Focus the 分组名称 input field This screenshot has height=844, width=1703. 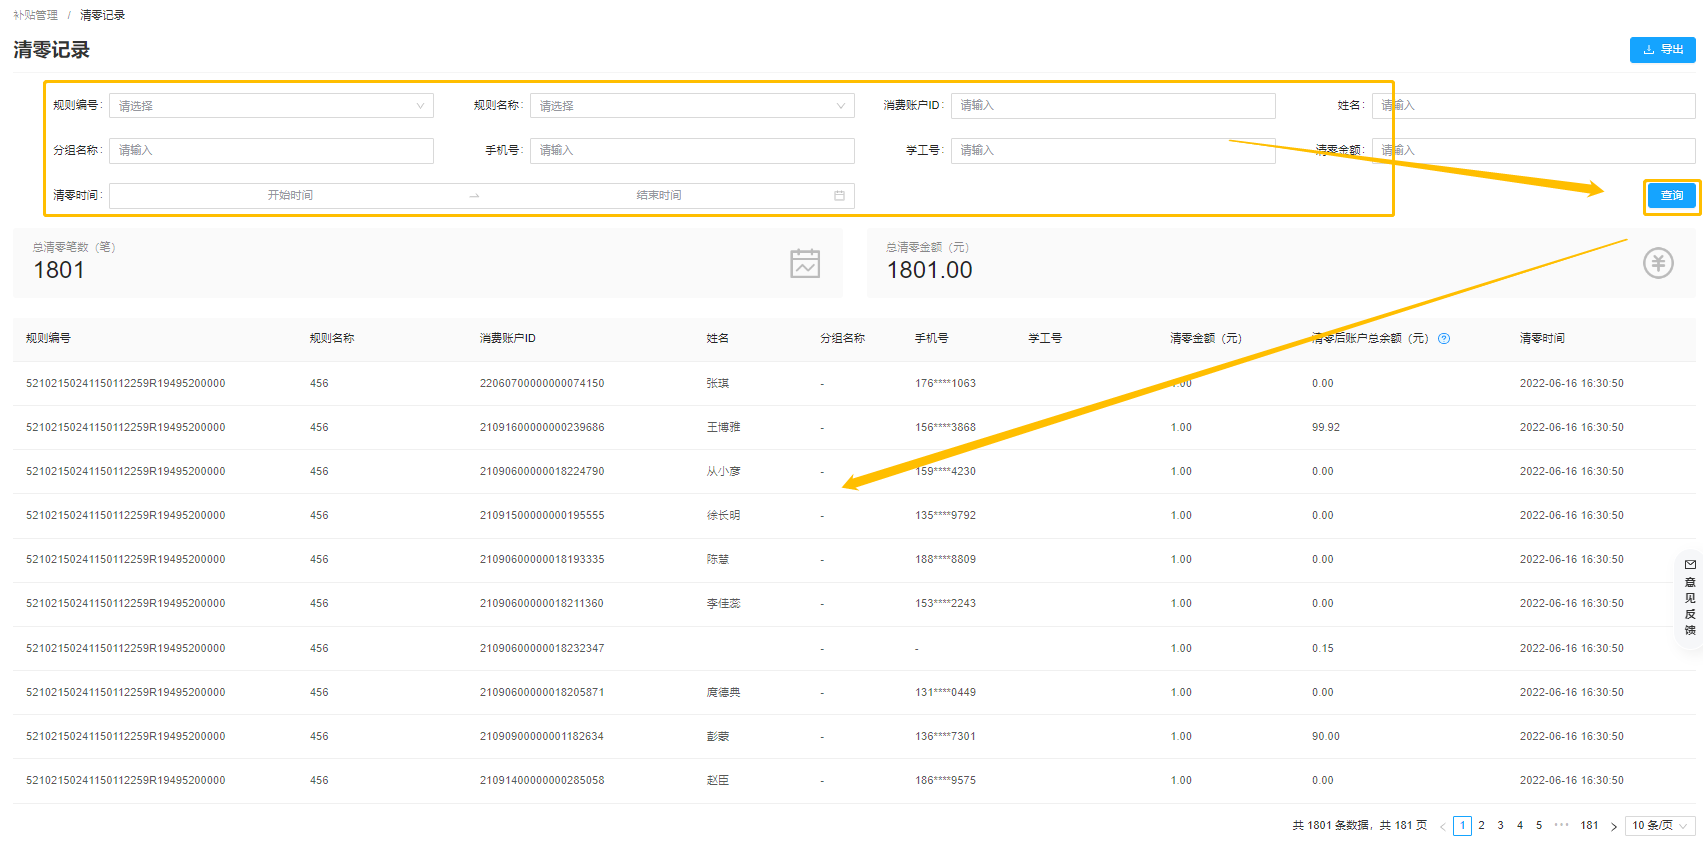[271, 151]
